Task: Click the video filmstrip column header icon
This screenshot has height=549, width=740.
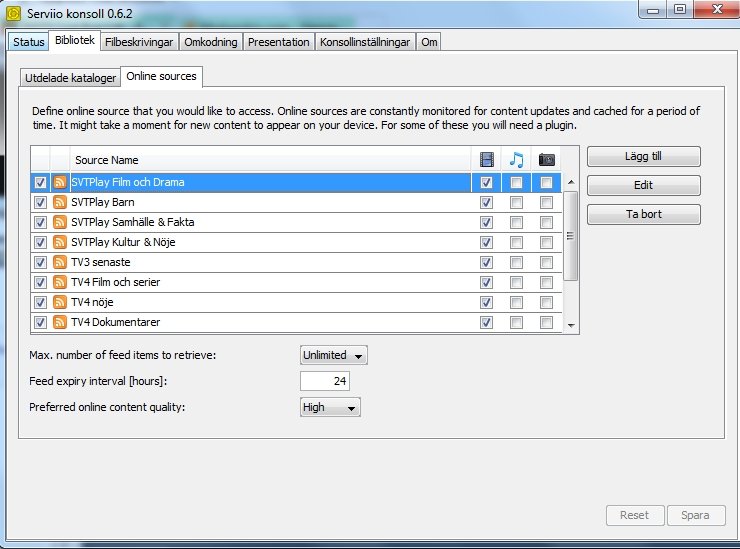Action: [x=487, y=160]
